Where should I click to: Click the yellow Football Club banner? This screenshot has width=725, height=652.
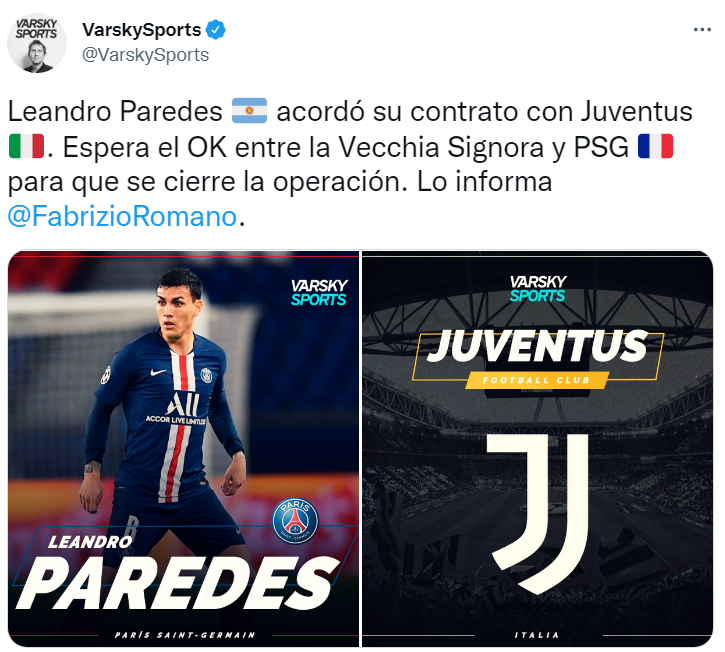pyautogui.click(x=536, y=380)
